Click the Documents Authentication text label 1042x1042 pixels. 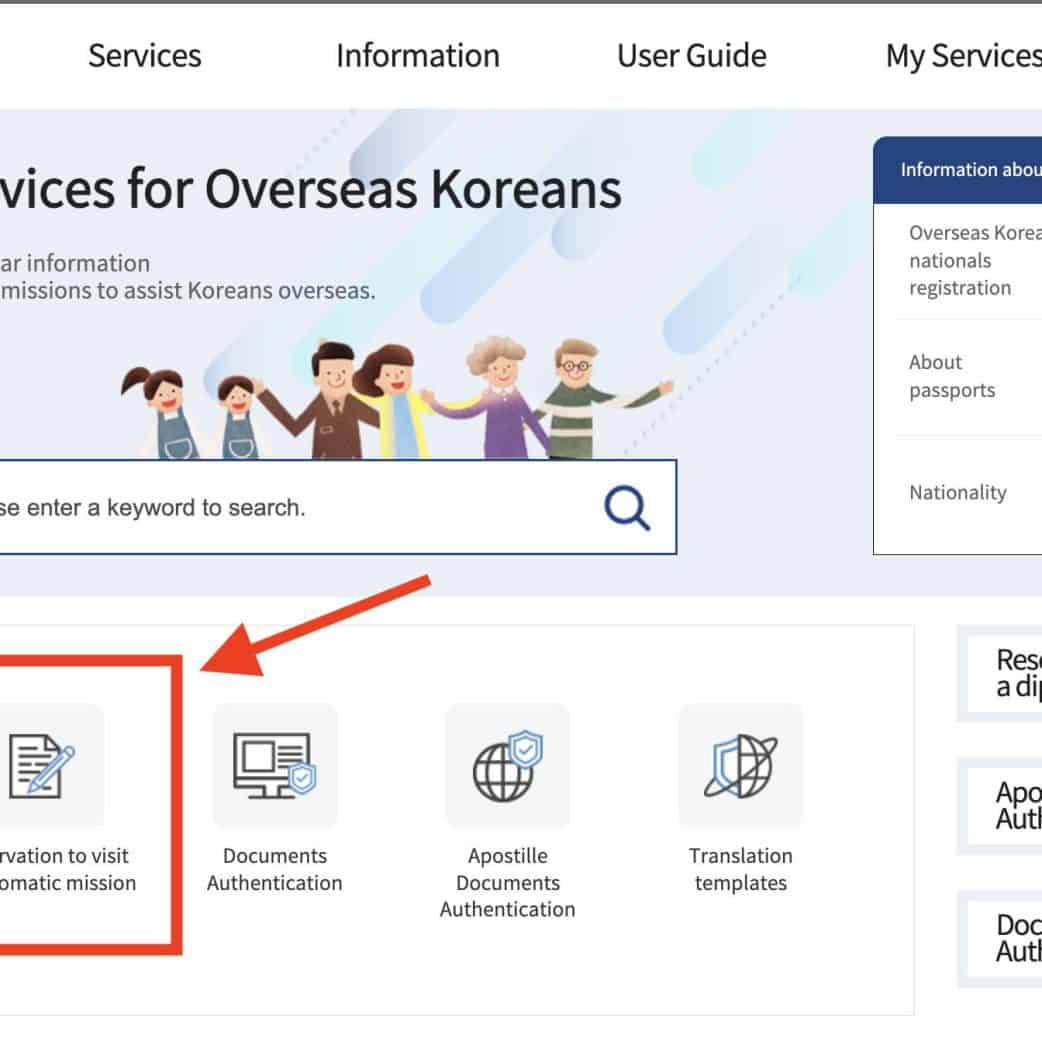pos(275,870)
